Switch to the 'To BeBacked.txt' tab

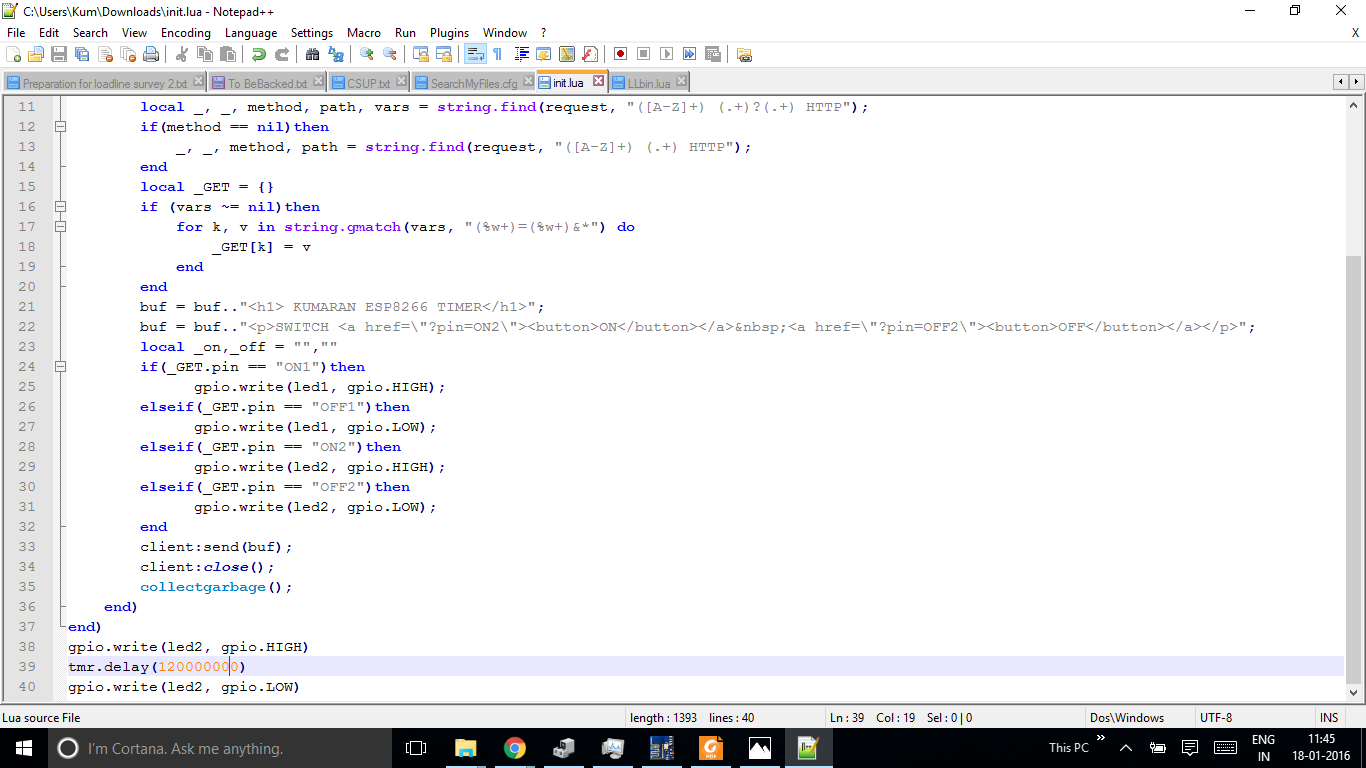pyautogui.click(x=267, y=83)
